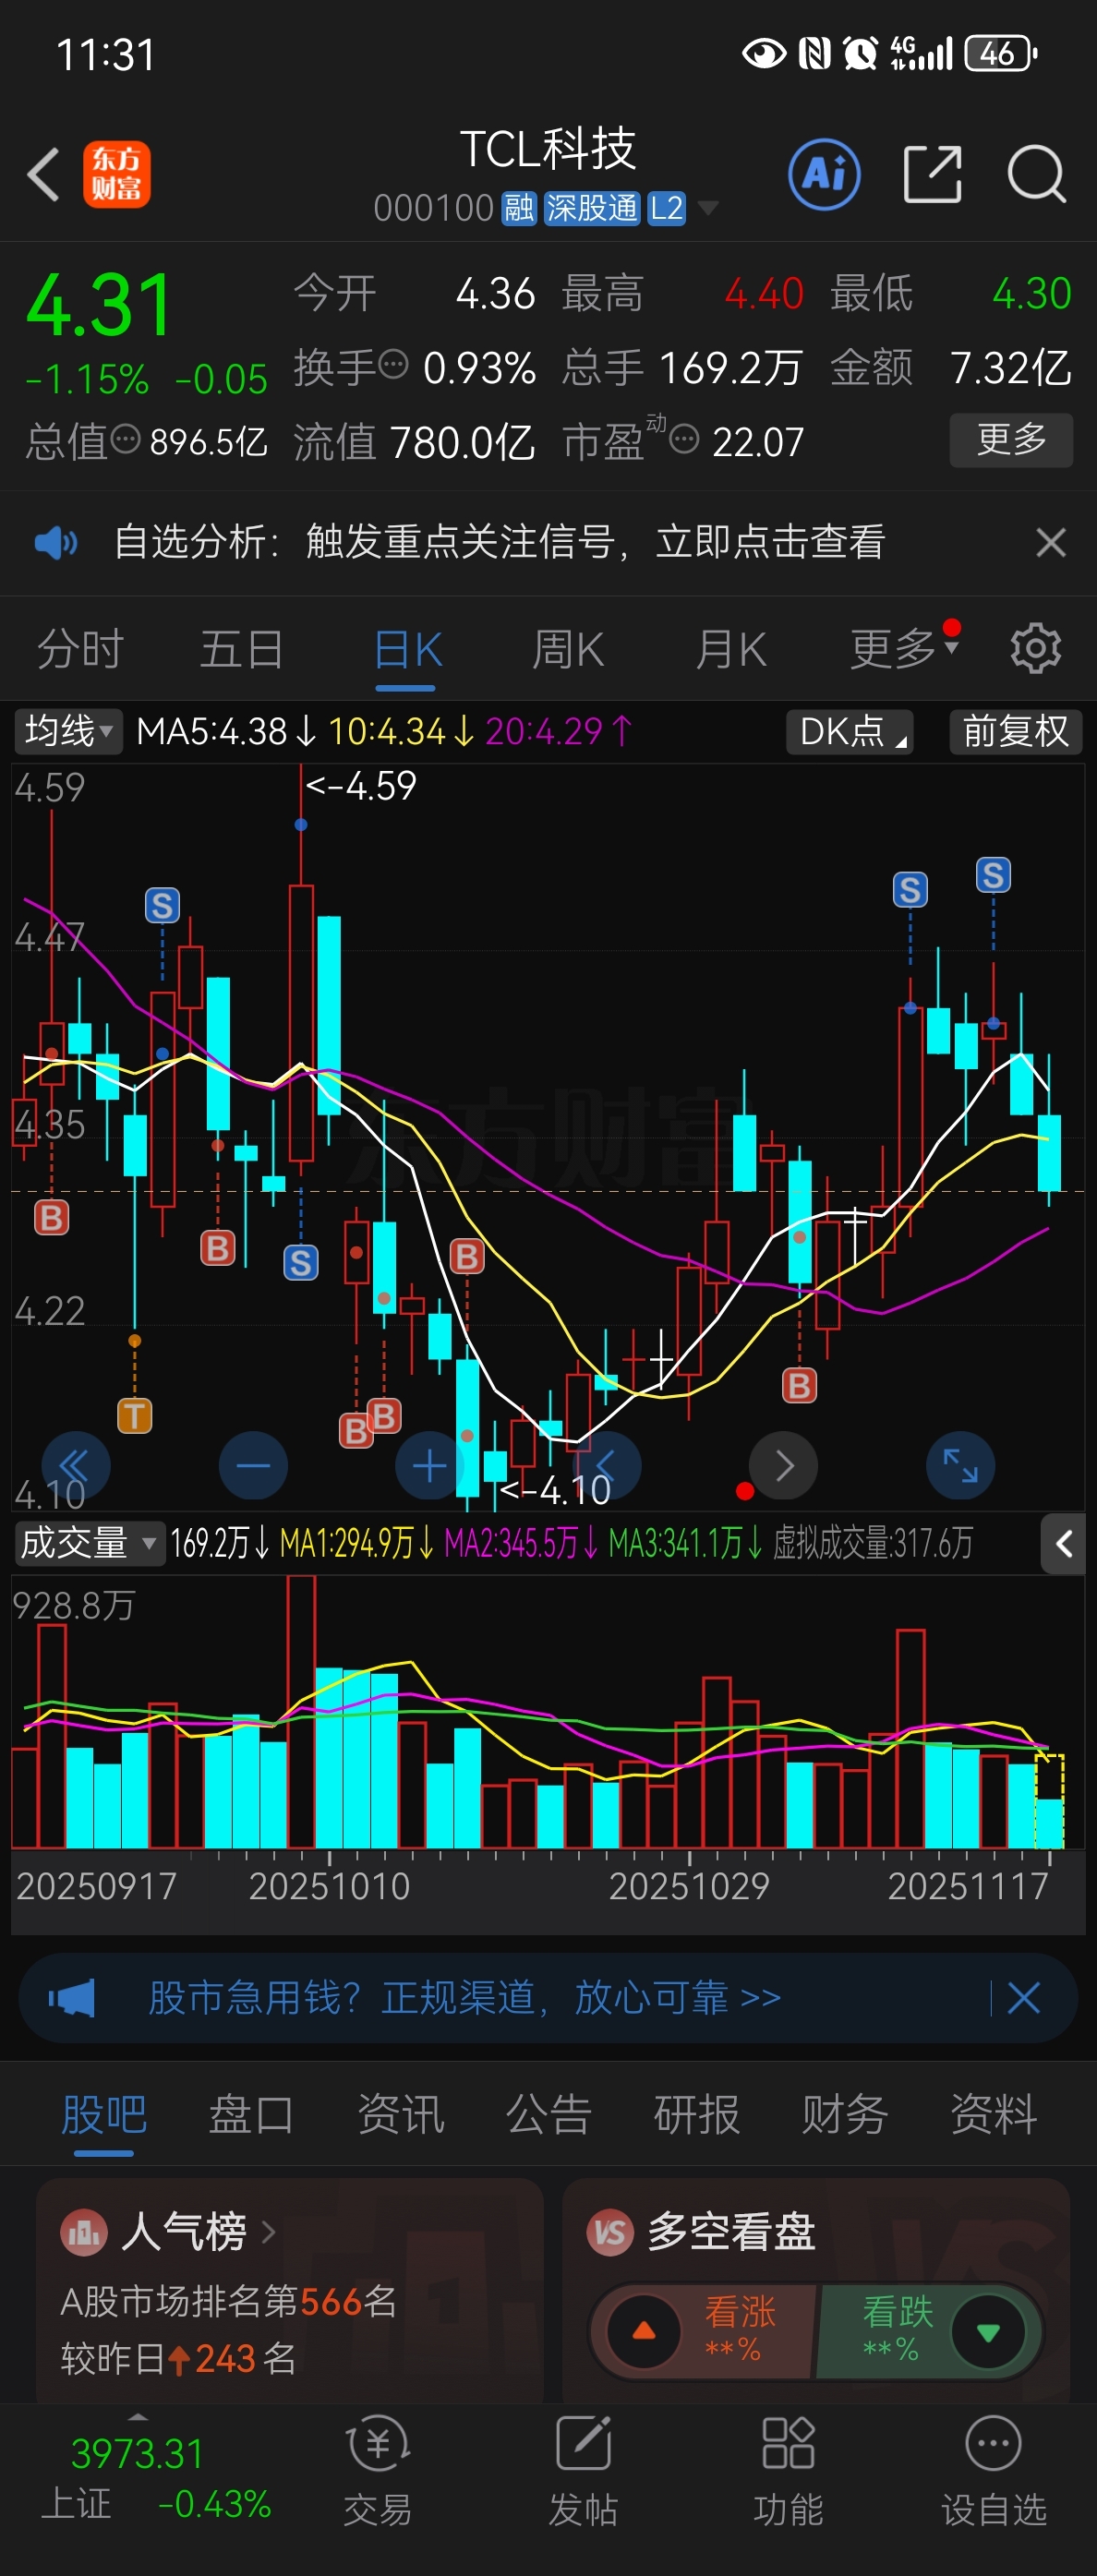The width and height of the screenshot is (1097, 2576).
Task: Collapse the volume side panel arrow
Action: [1063, 1544]
